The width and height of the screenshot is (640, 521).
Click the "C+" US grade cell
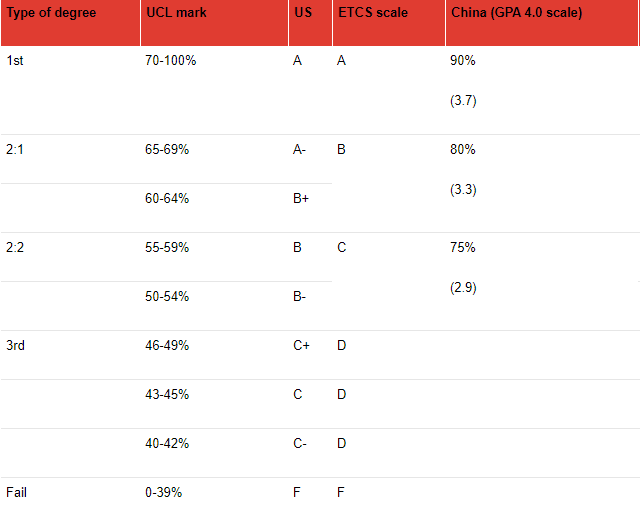(301, 345)
